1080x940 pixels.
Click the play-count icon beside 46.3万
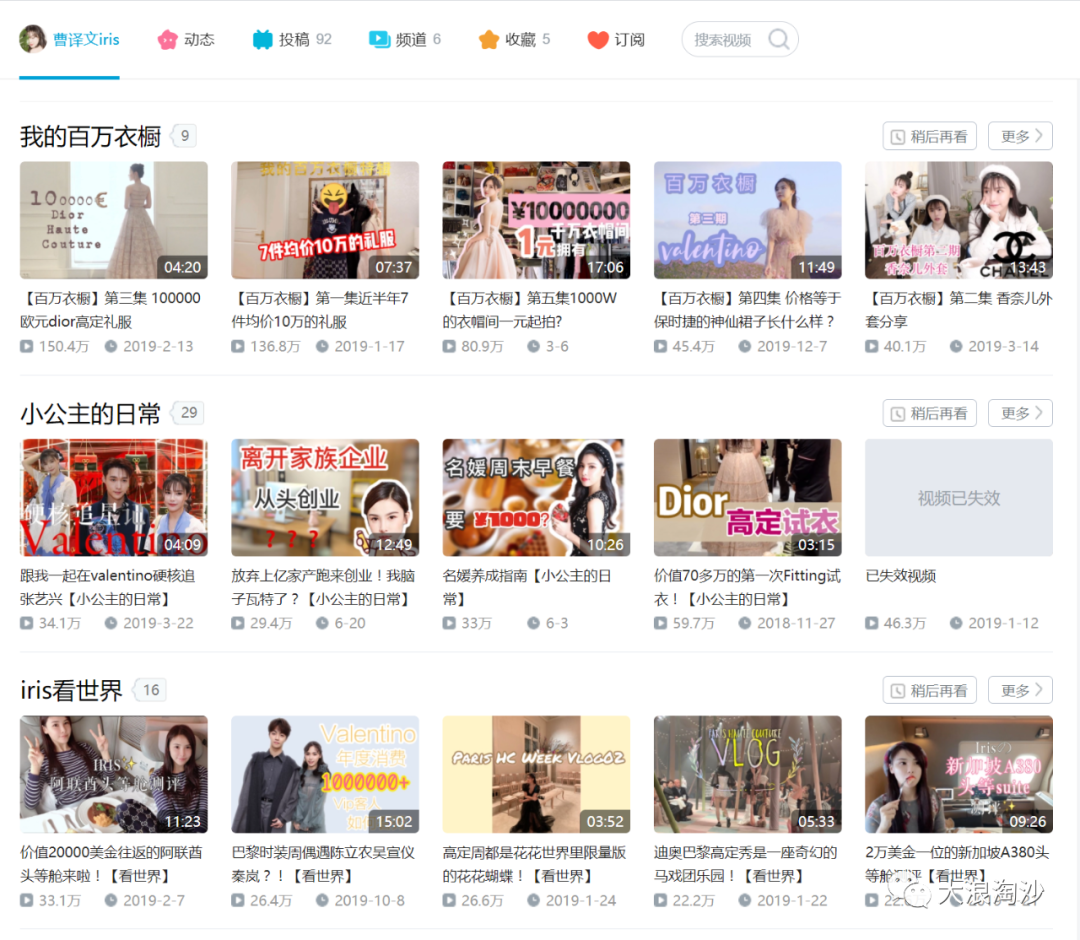(871, 623)
